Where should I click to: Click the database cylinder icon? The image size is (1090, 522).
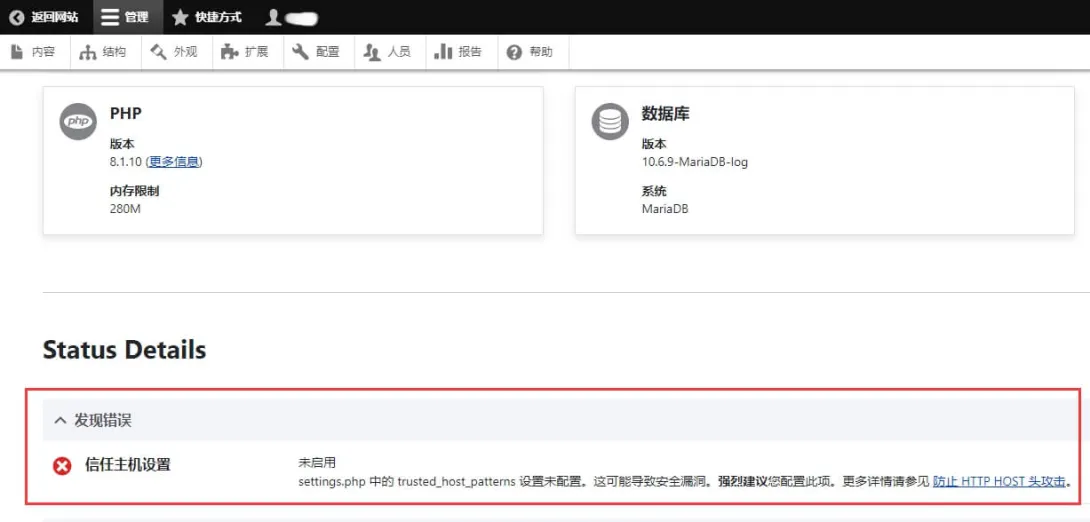pos(610,121)
